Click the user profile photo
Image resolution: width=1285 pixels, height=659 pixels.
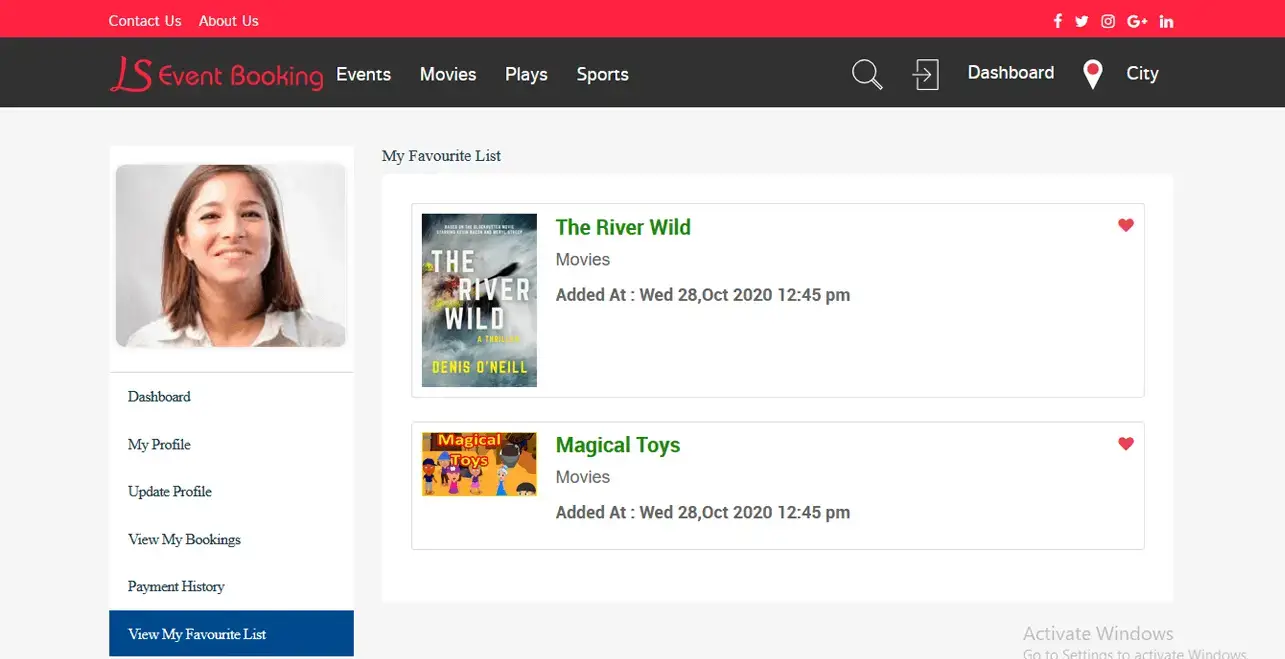point(231,256)
